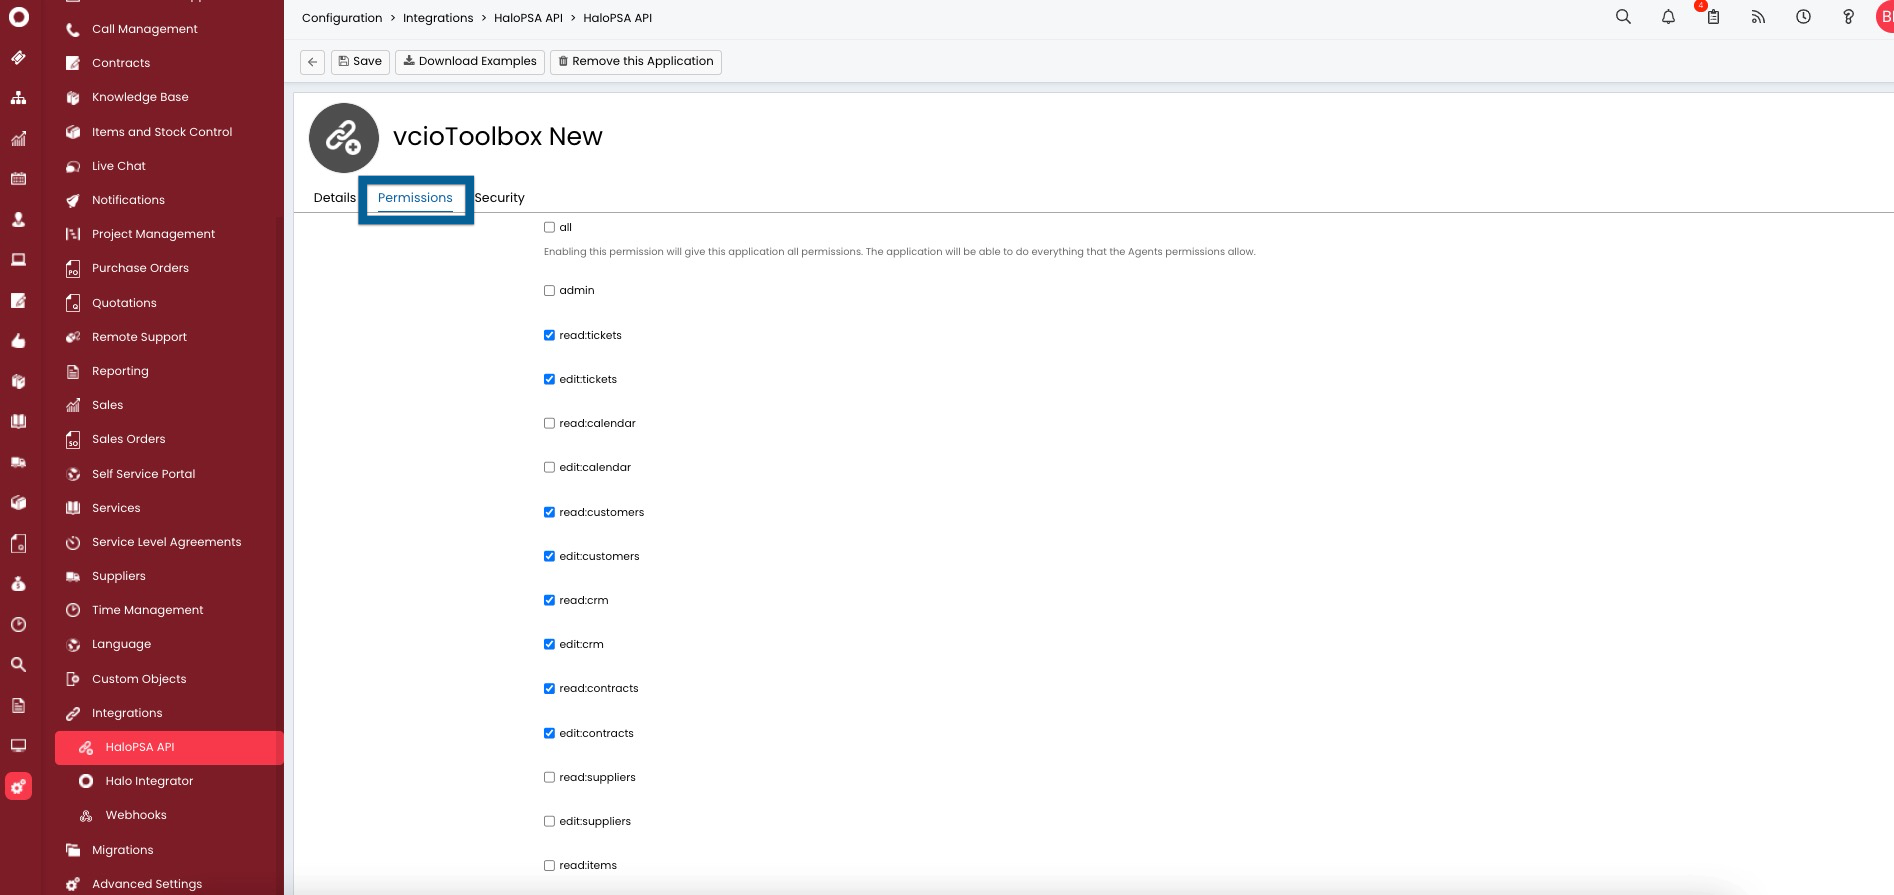Open Notifications configuration item
Image resolution: width=1894 pixels, height=895 pixels.
click(128, 200)
